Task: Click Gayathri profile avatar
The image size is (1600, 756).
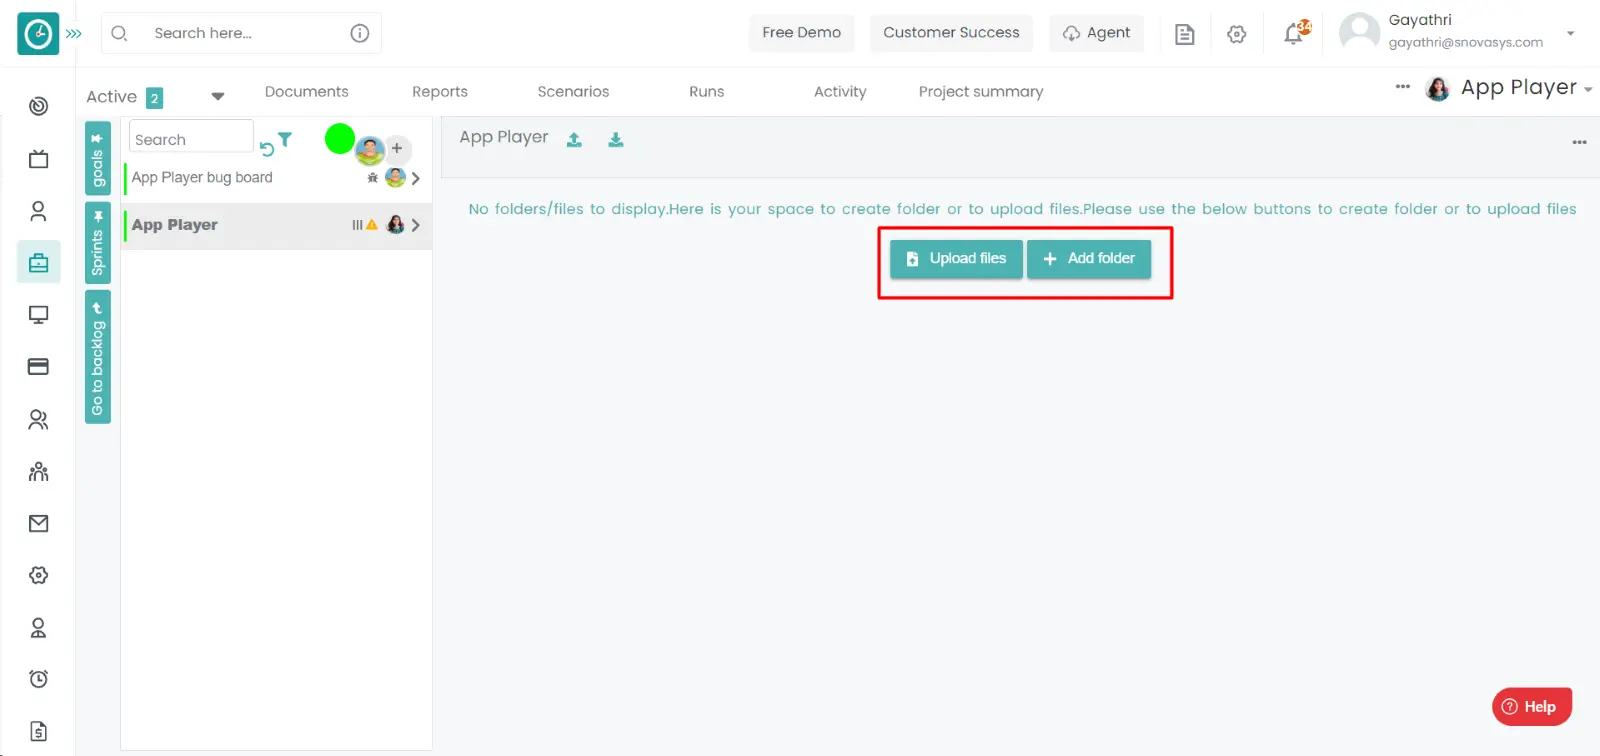Action: coord(1359,32)
